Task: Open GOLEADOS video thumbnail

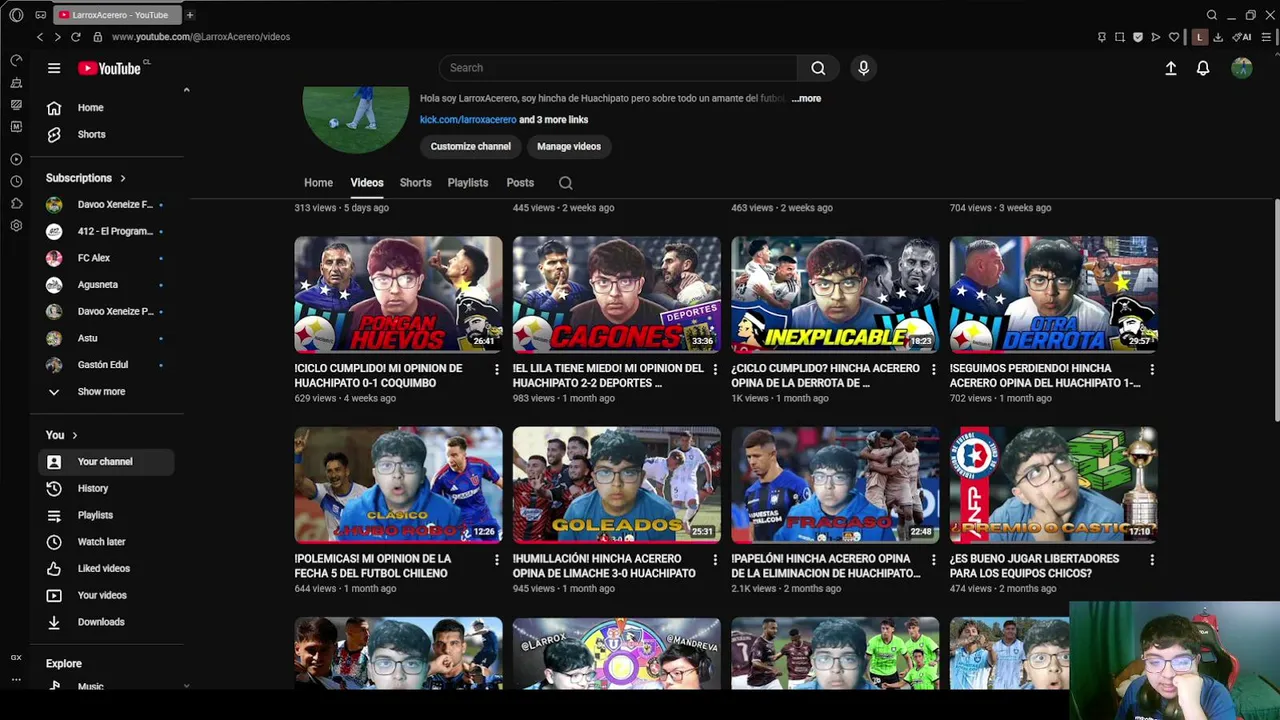Action: click(x=617, y=485)
